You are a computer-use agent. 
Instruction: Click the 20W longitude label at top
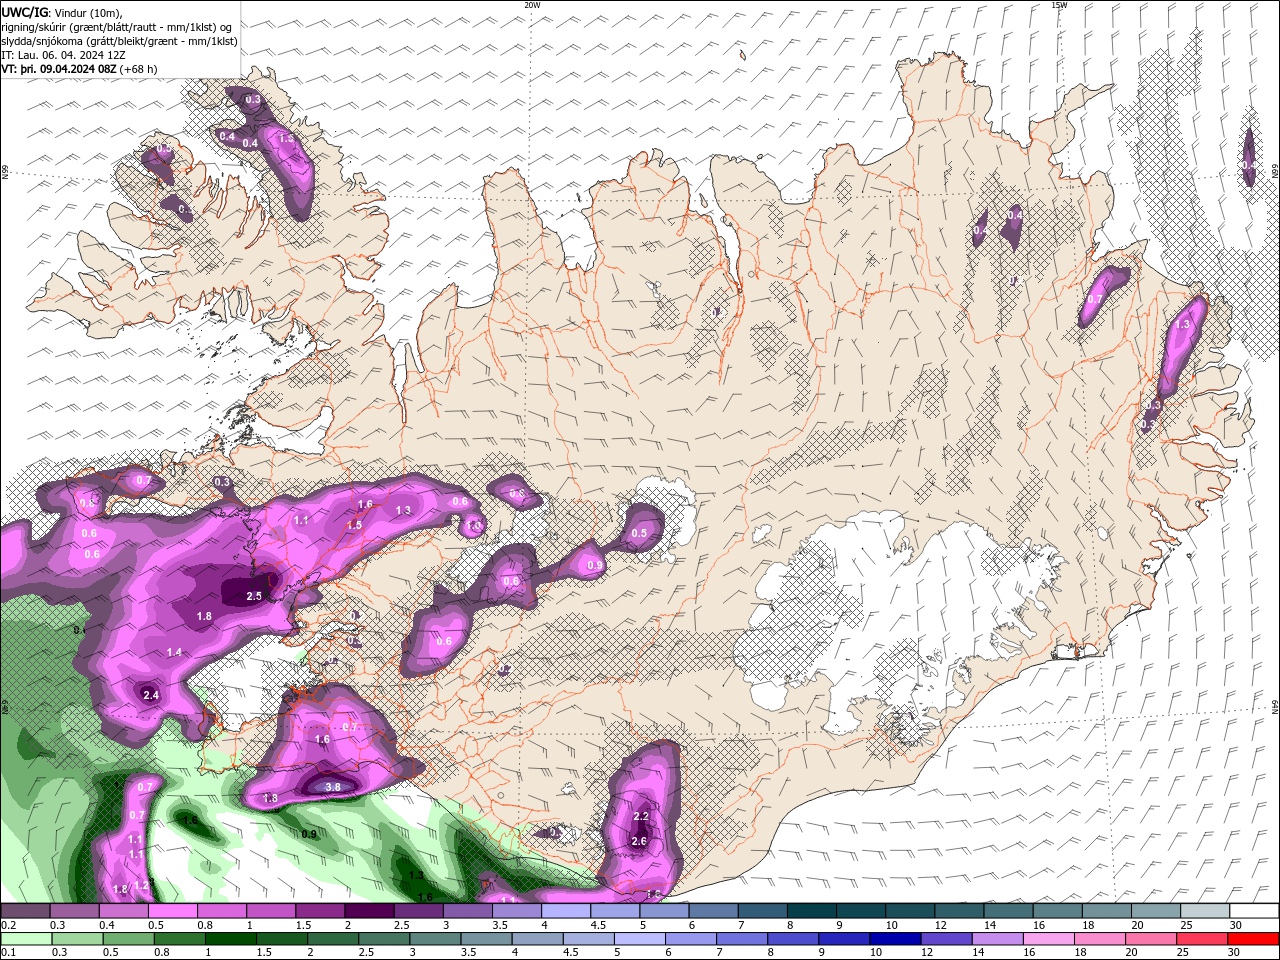[x=532, y=5]
